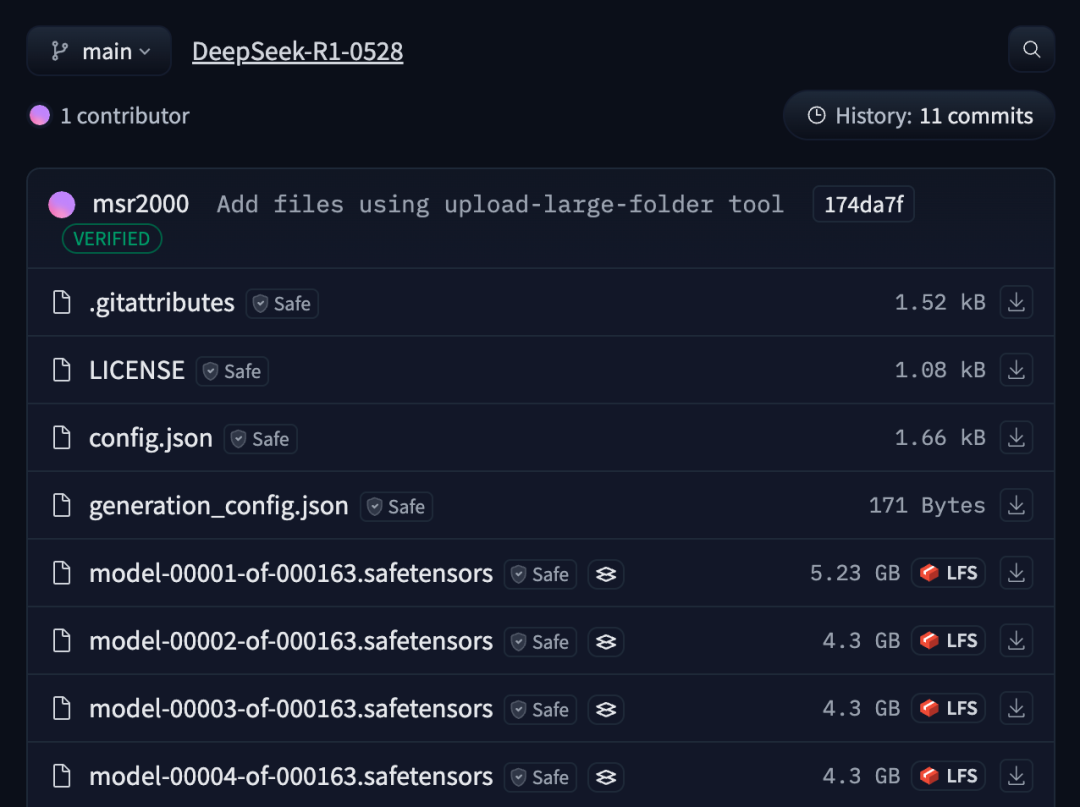
Task: Click Safe badge for model-00001 safetensors
Action: click(541, 574)
